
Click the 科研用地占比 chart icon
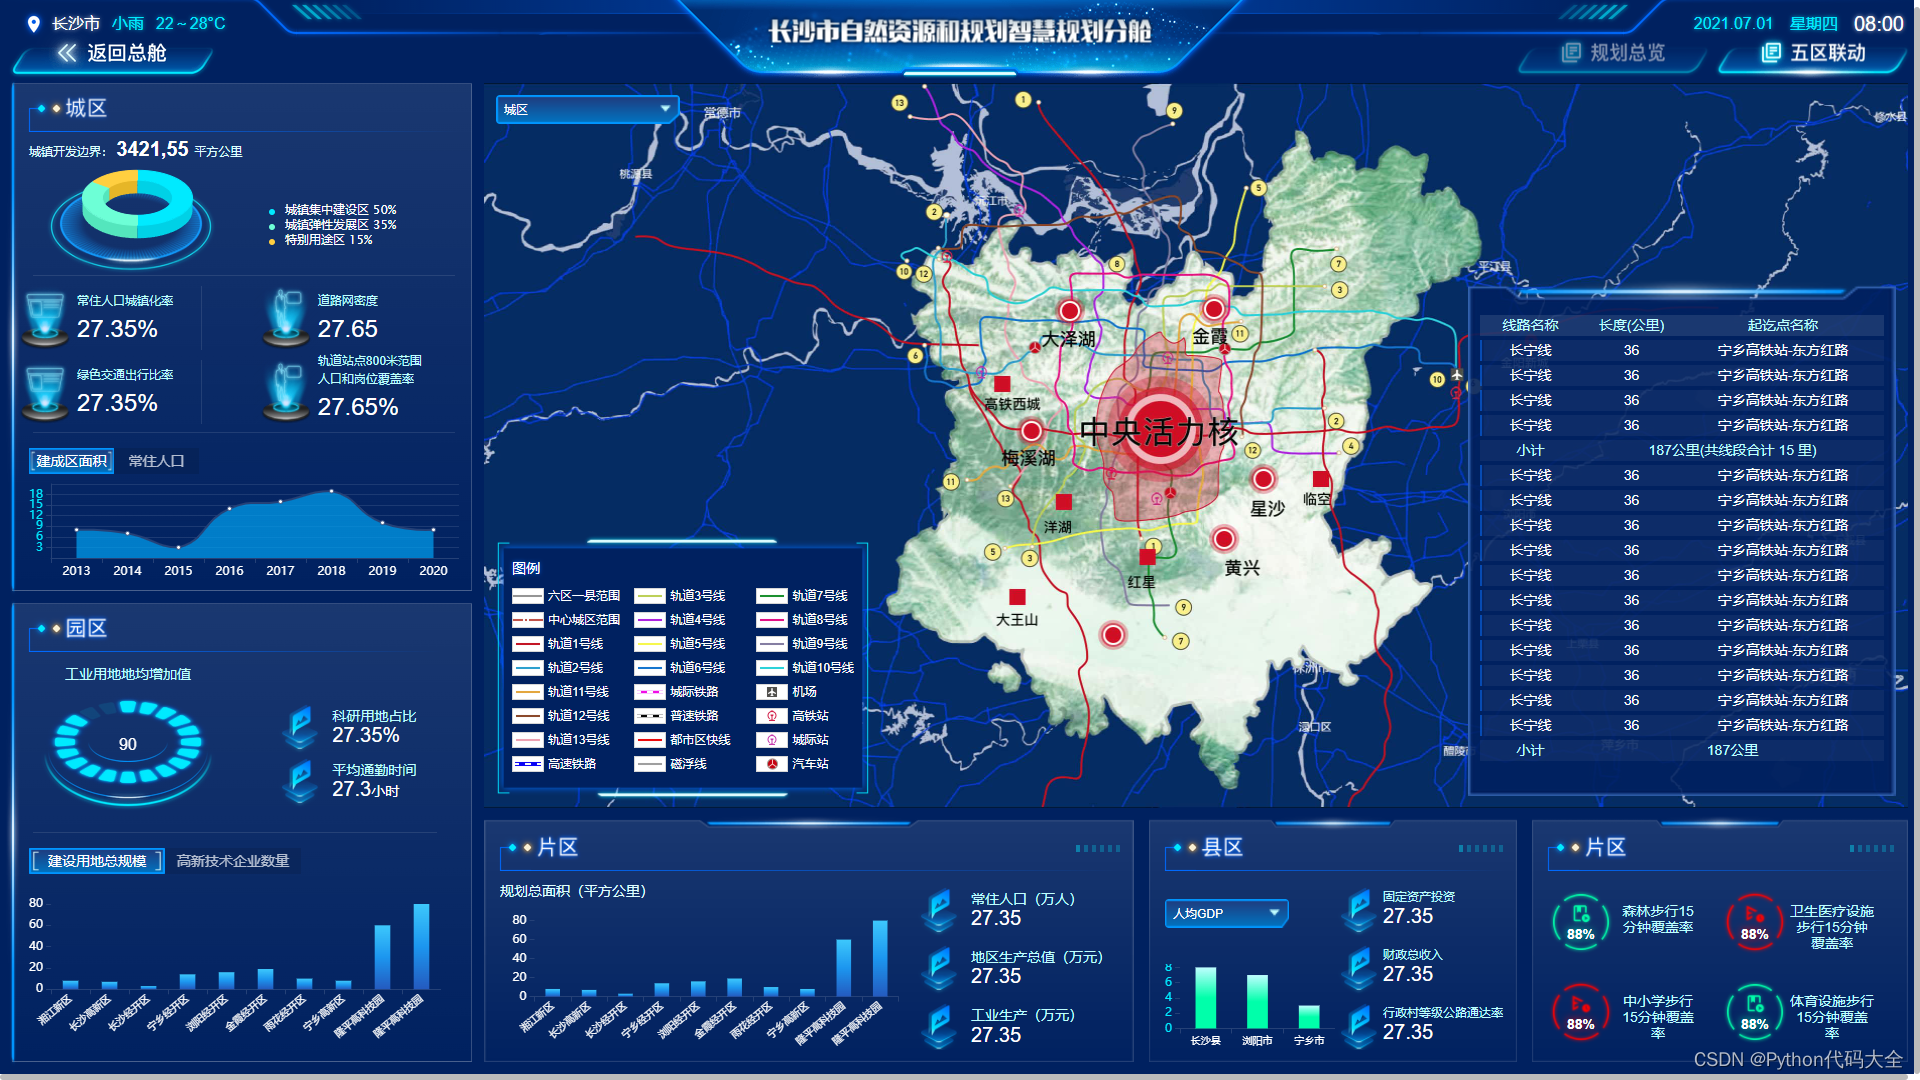(300, 726)
